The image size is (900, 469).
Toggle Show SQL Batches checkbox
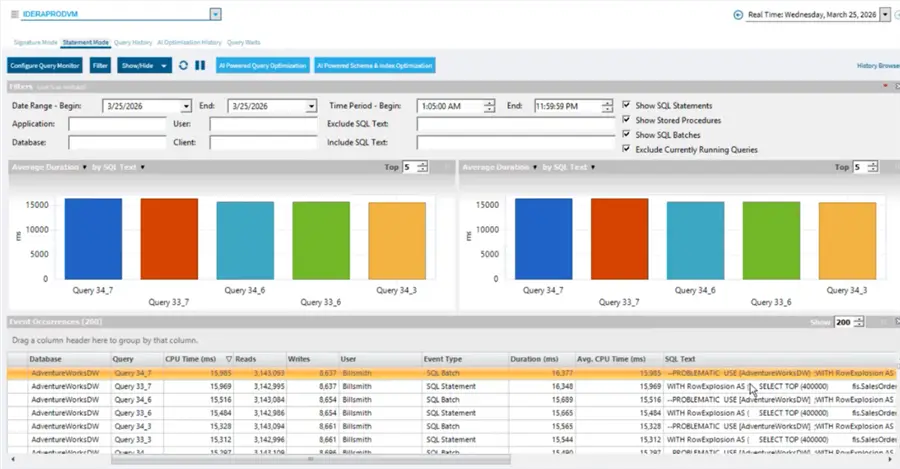click(626, 134)
